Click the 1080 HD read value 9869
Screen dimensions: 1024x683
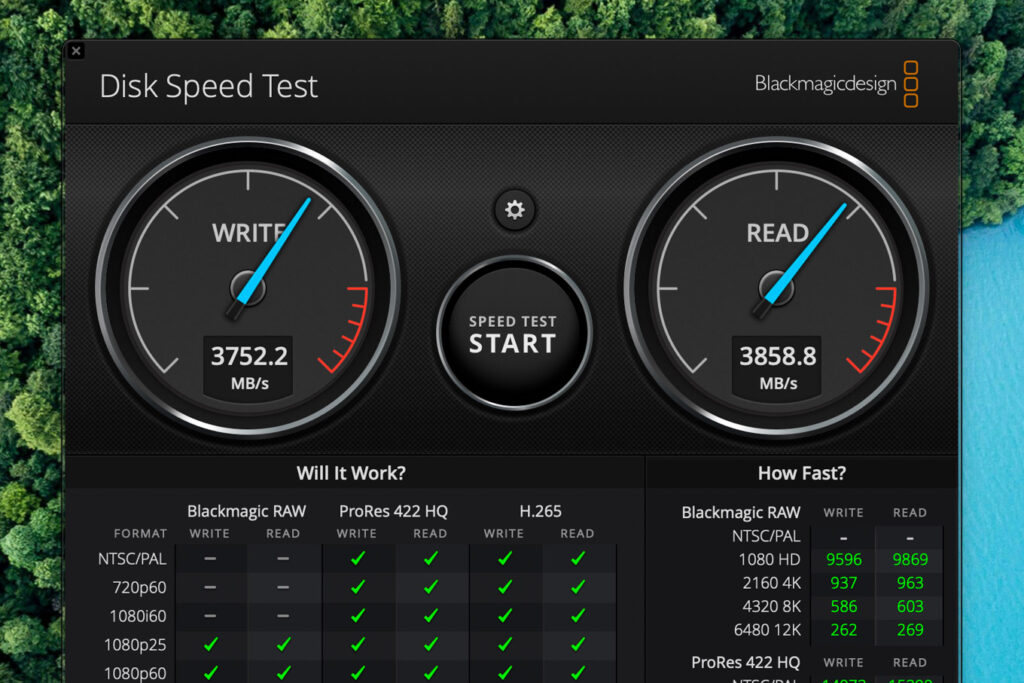tap(910, 560)
